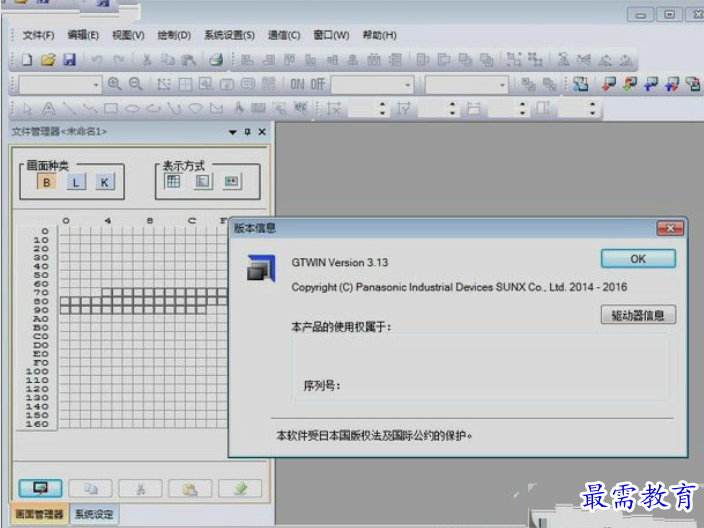Click the scissors button at file manager bottom
704x528 pixels.
pos(141,488)
